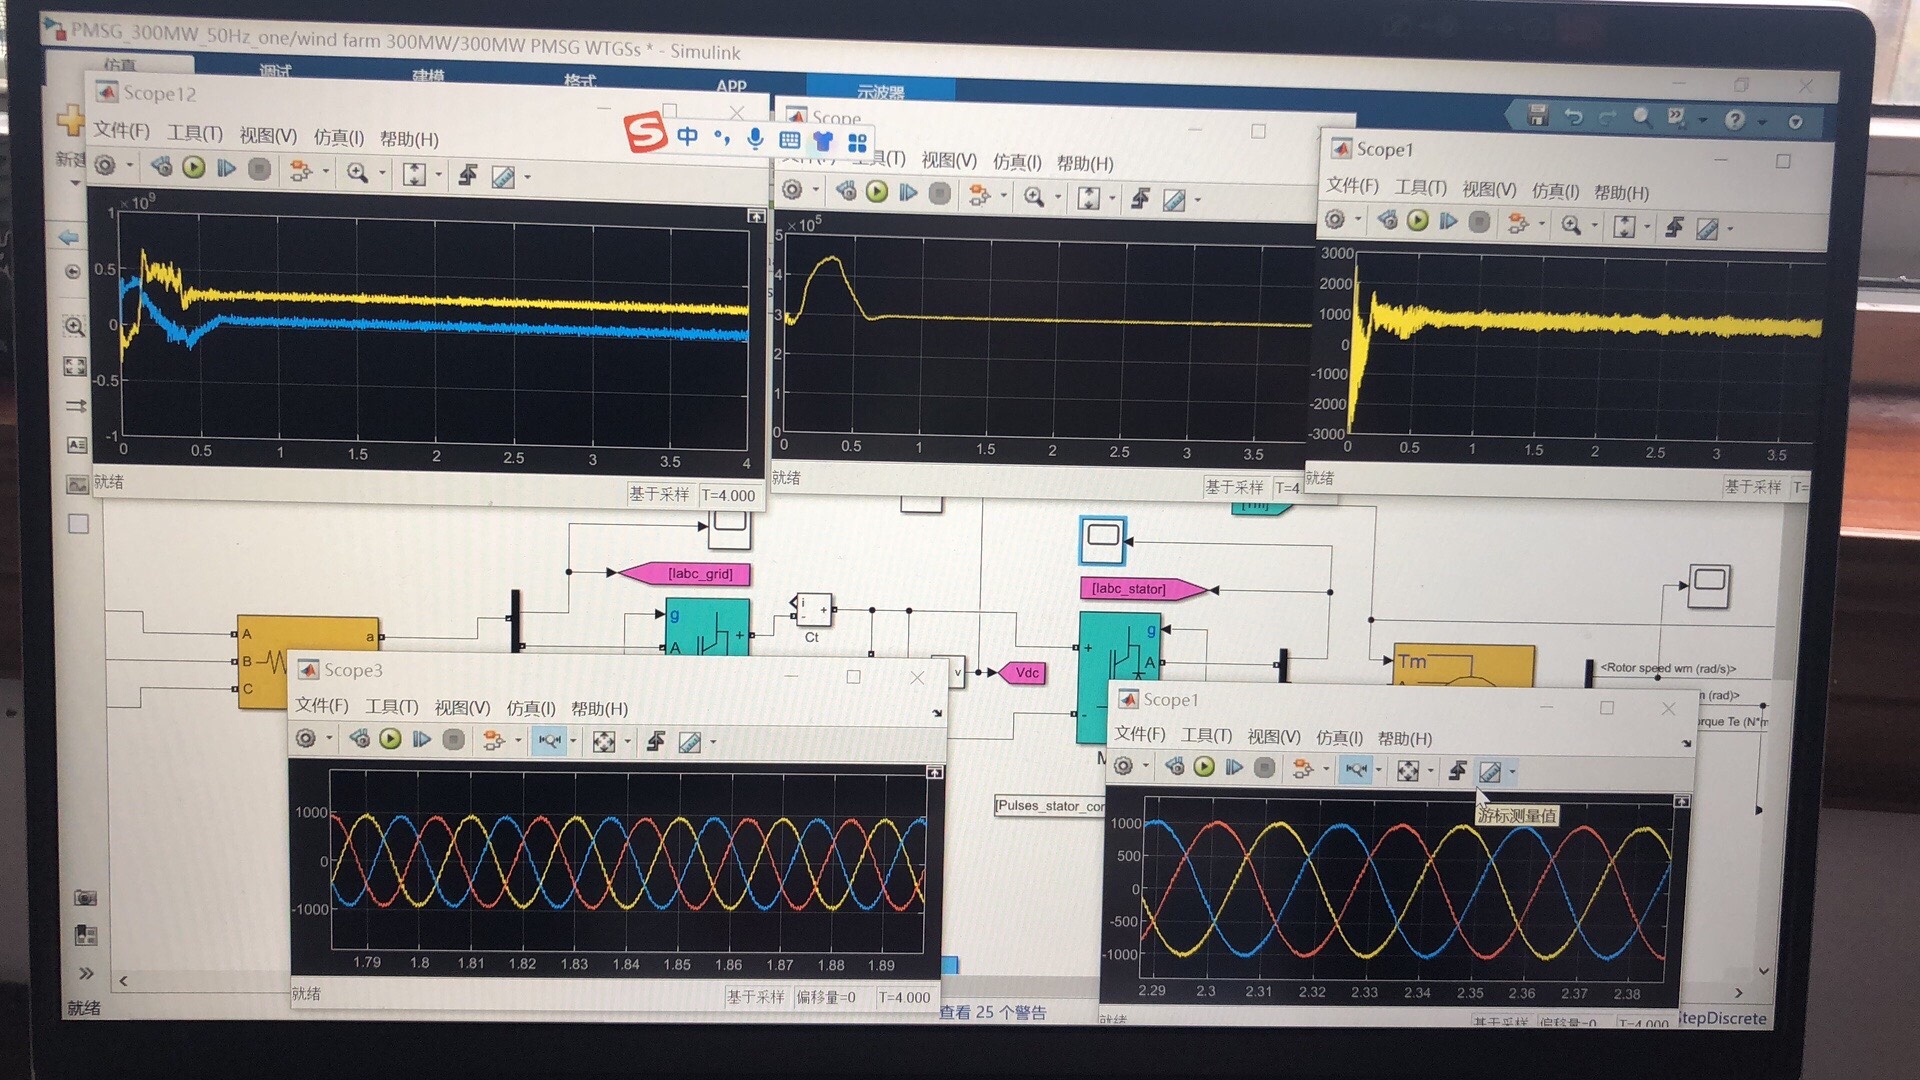Click Step Forward in Scope12 toolbar
Image resolution: width=1920 pixels, height=1080 pixels.
click(x=227, y=169)
